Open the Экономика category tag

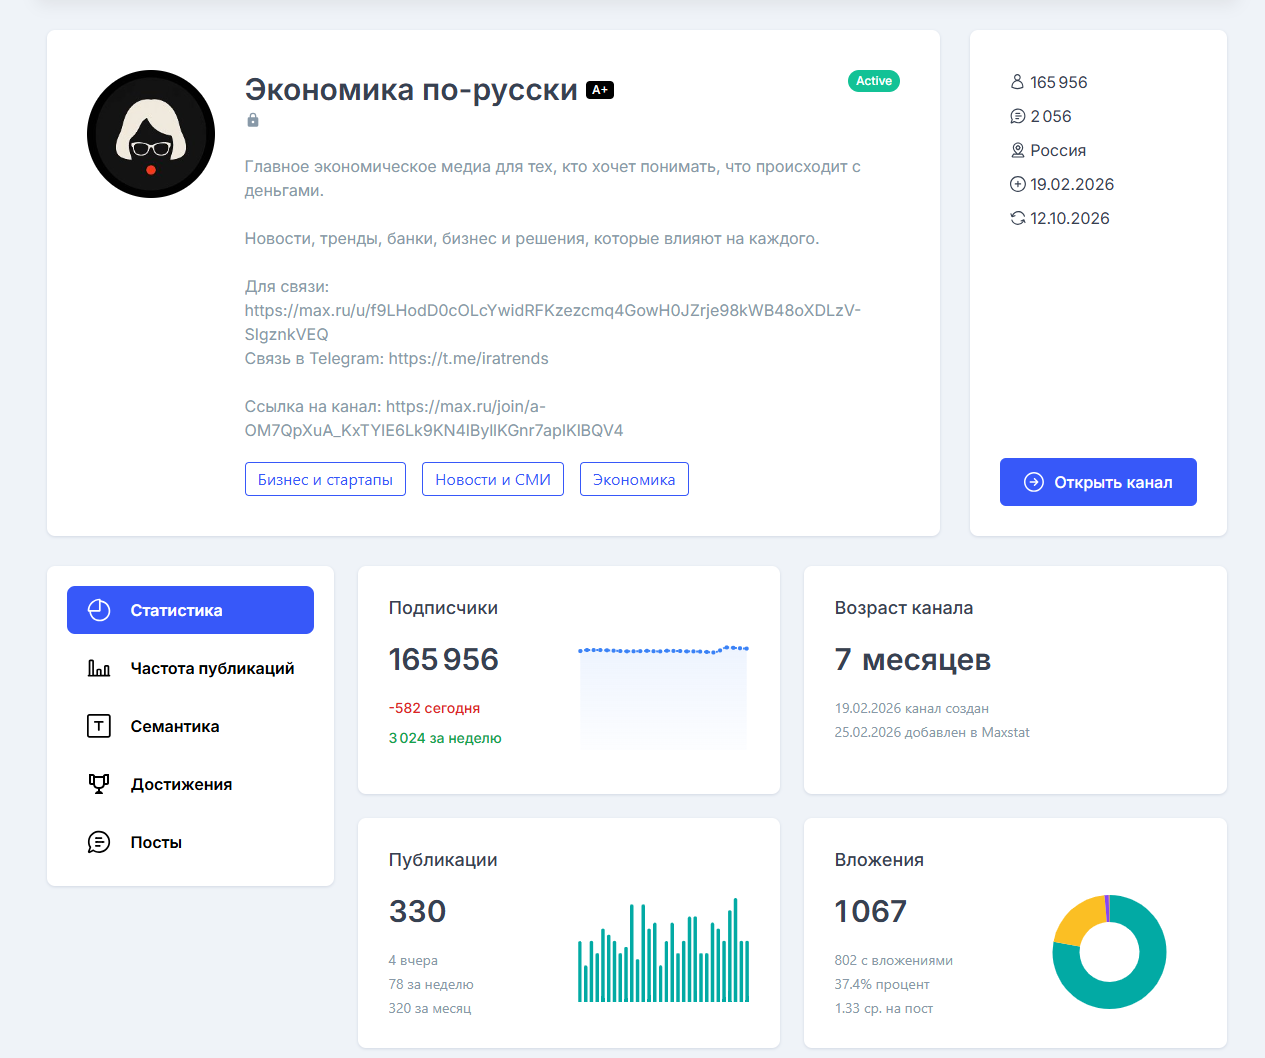(634, 479)
